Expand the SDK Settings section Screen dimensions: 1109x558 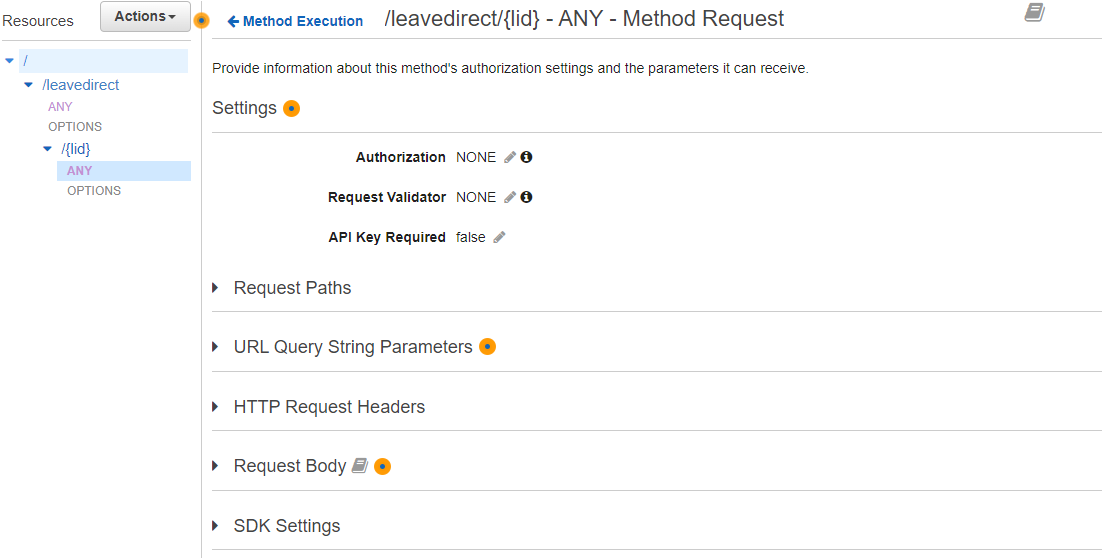pyautogui.click(x=215, y=525)
